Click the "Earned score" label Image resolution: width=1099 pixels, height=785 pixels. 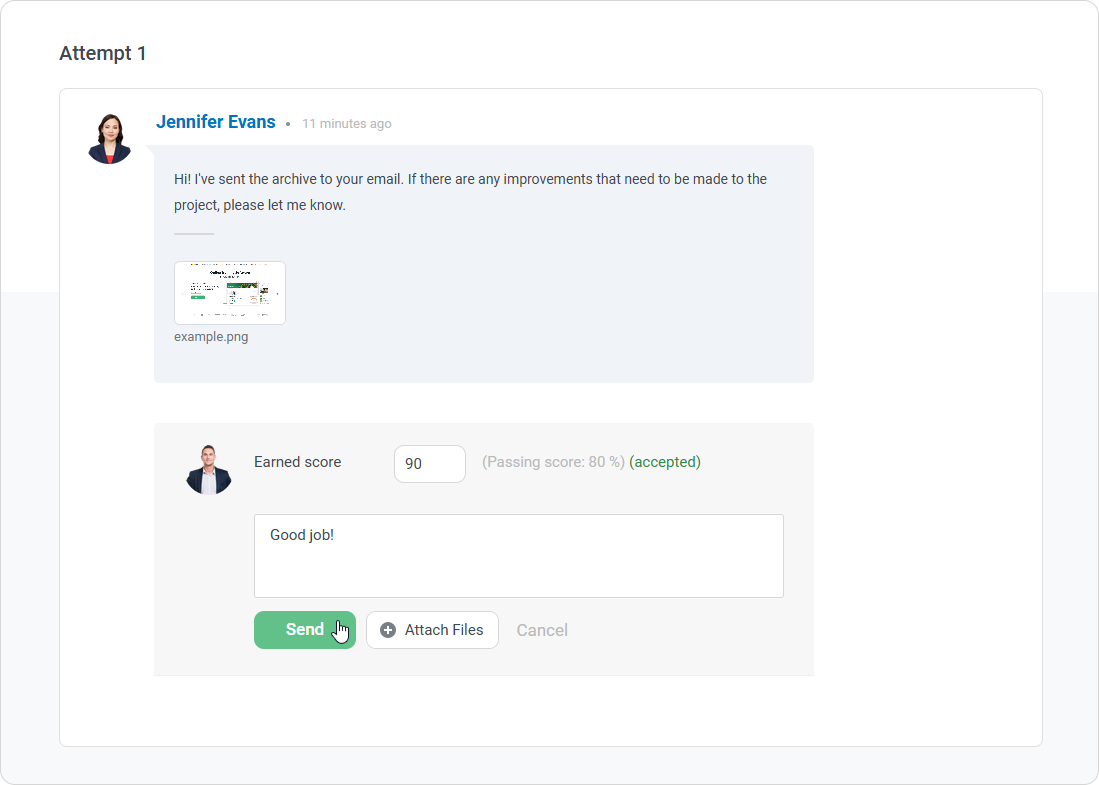[x=297, y=462]
